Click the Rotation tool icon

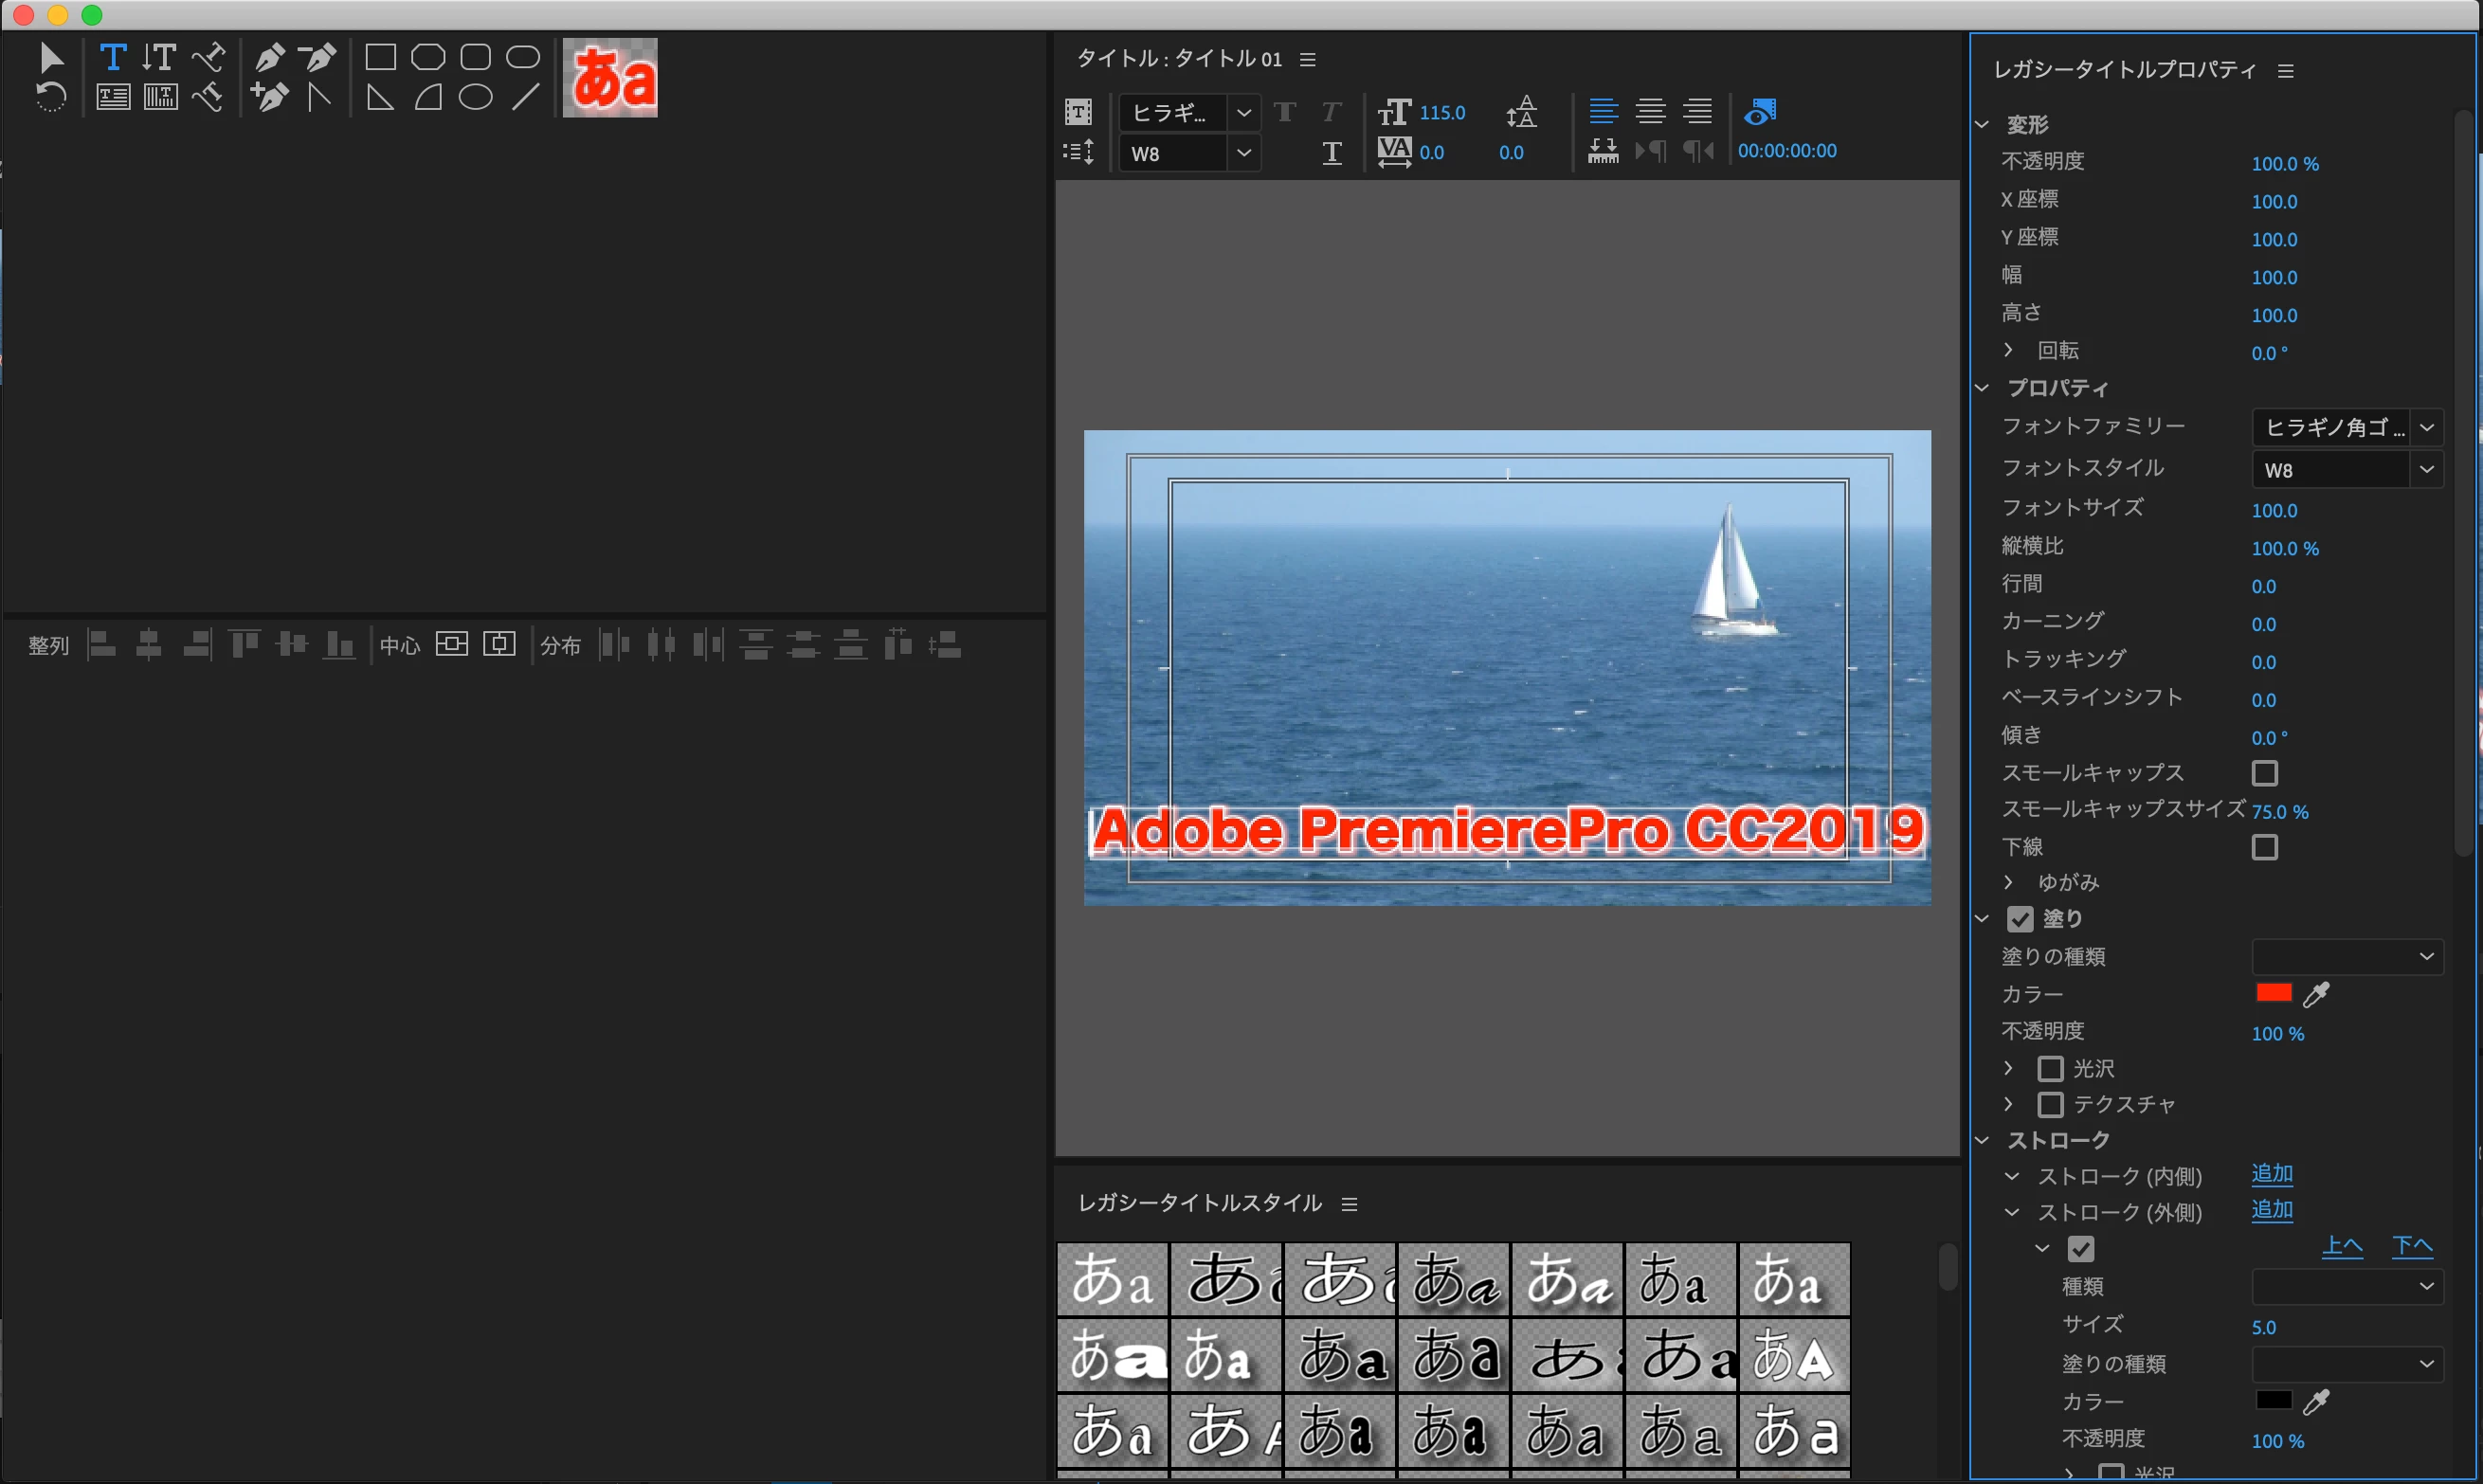(51, 98)
